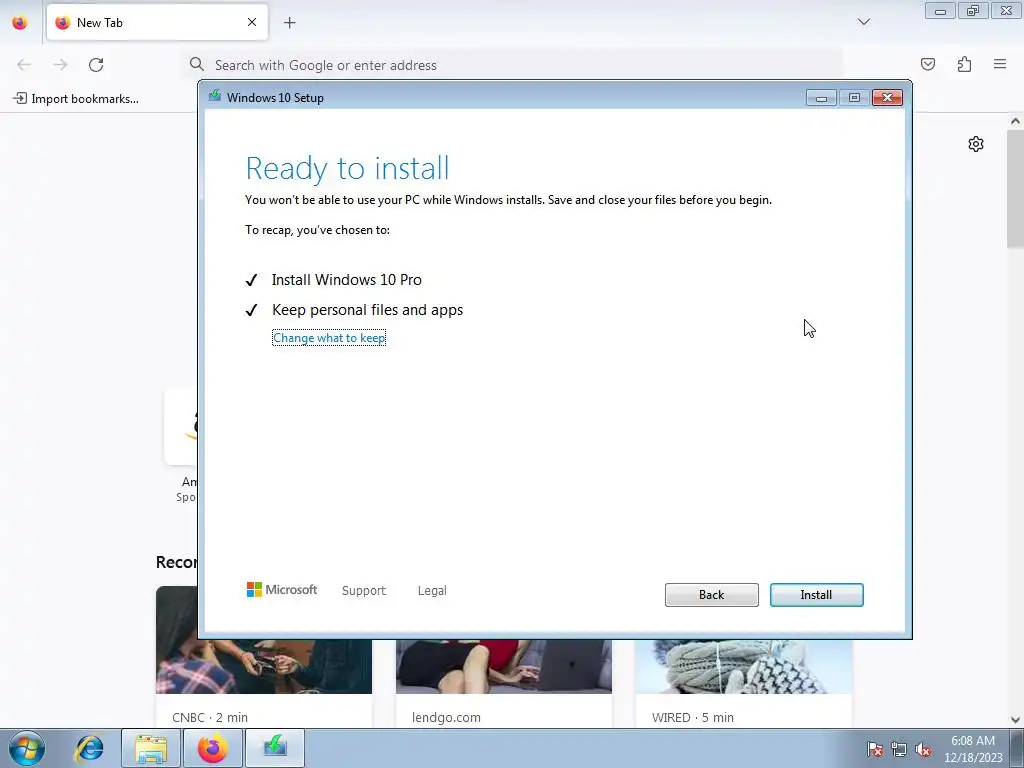The image size is (1024, 768).
Task: Click the Windows 10 Setup title bar icon
Action: click(214, 97)
